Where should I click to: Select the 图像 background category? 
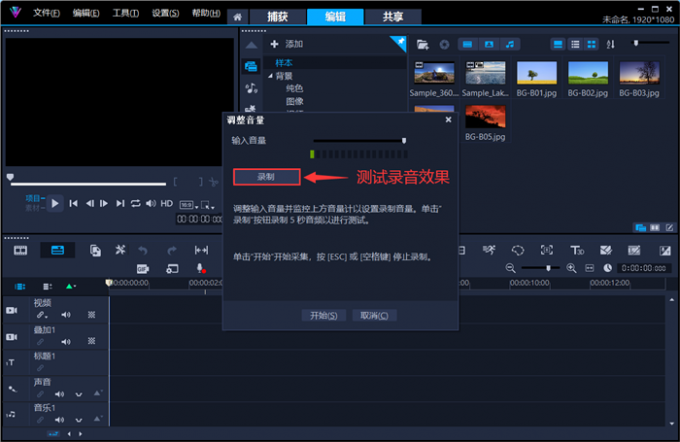click(294, 101)
